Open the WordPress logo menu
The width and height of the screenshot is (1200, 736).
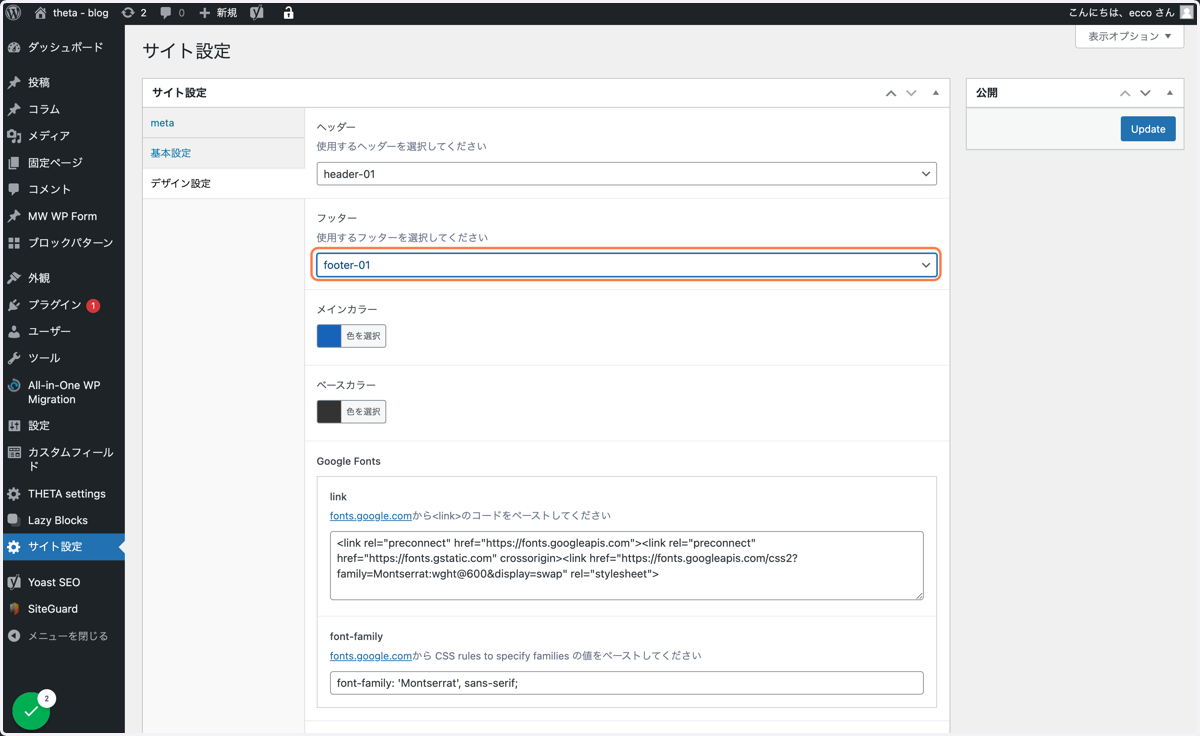tap(14, 13)
